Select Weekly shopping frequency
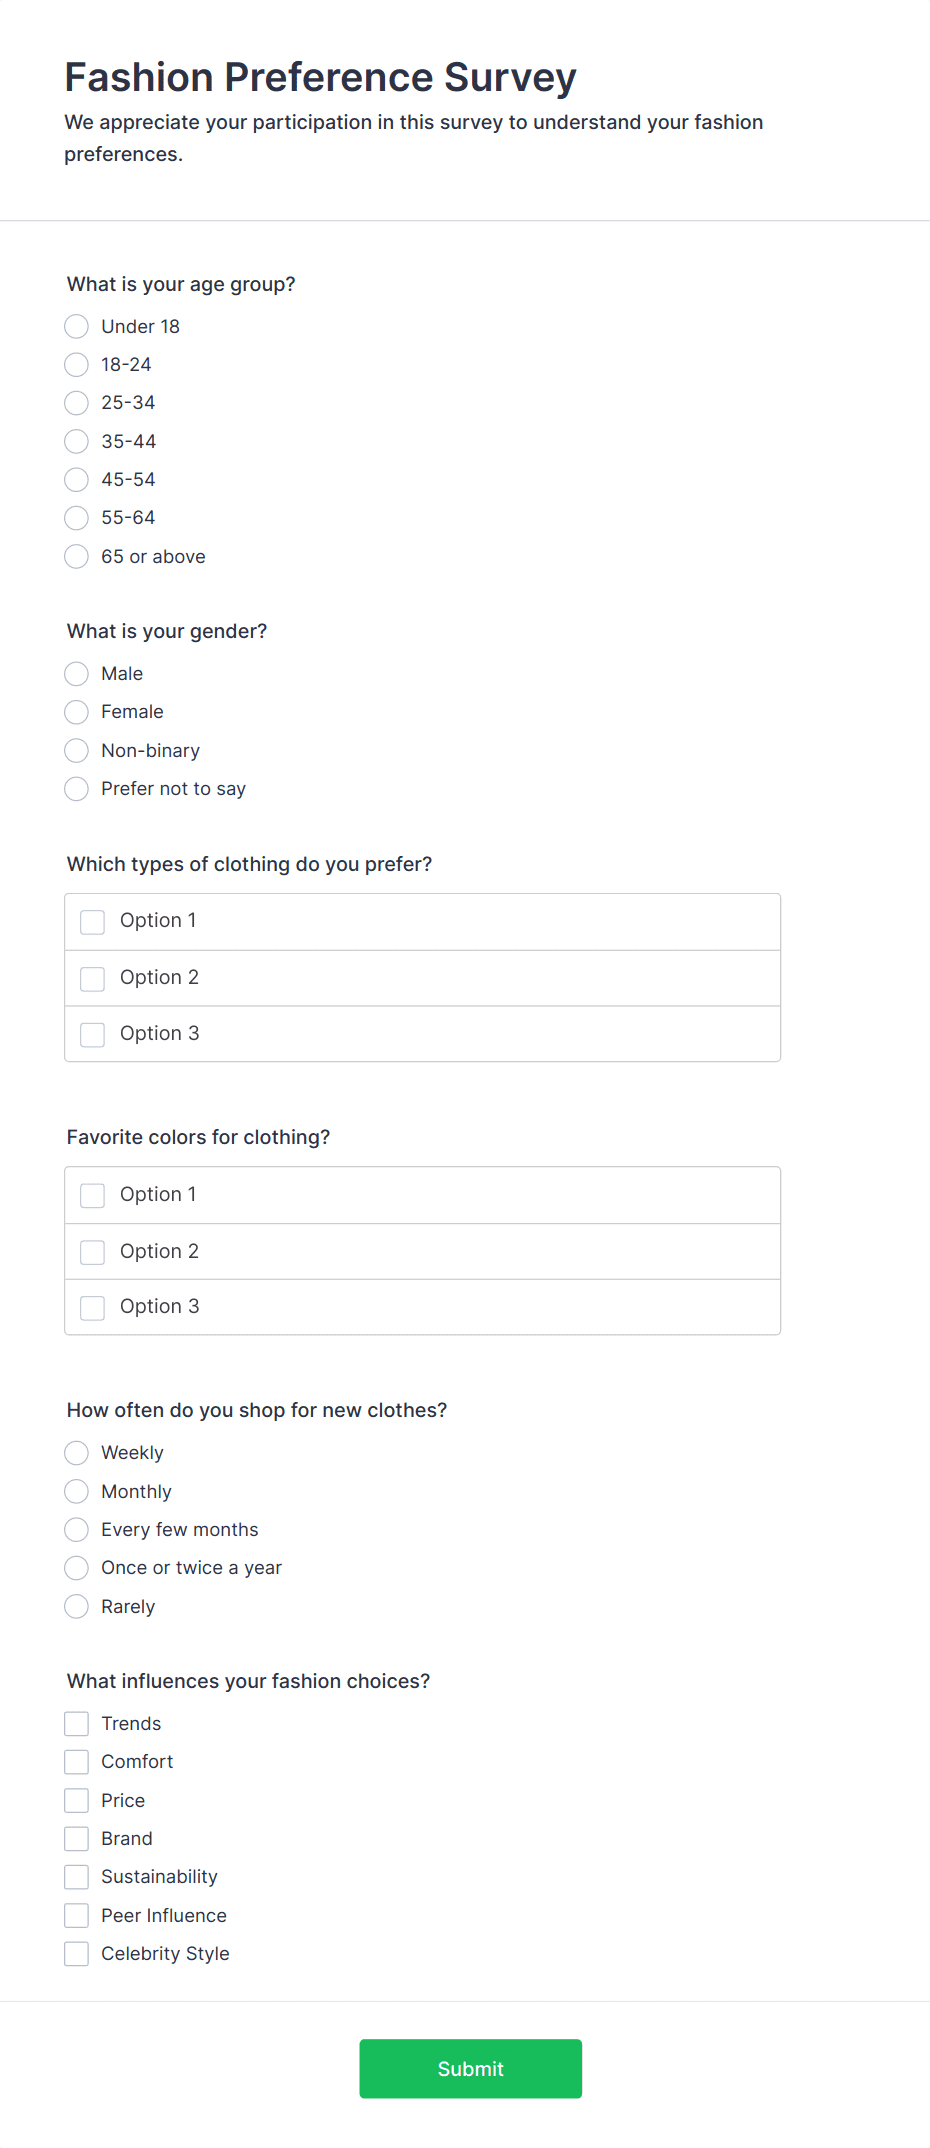 pyautogui.click(x=77, y=1453)
